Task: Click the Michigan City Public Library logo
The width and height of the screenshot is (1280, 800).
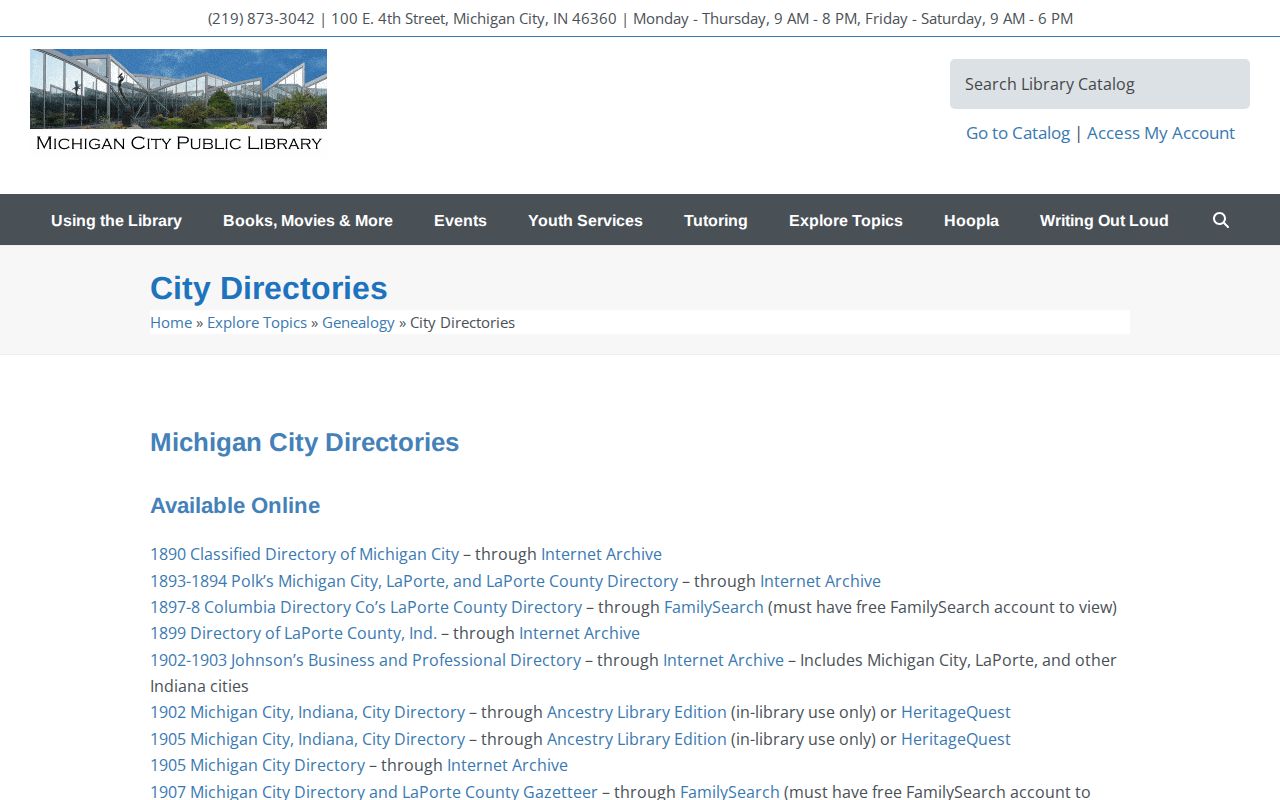Action: pos(178,101)
